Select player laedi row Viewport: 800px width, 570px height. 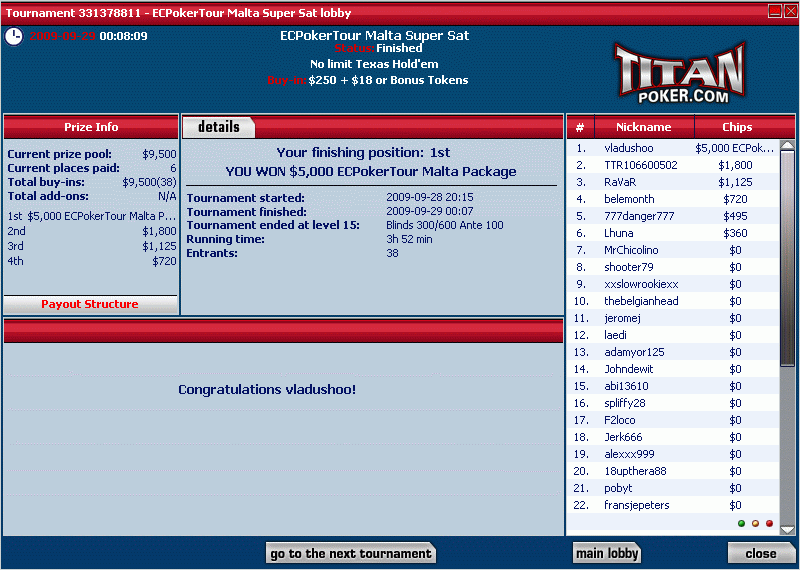(x=673, y=335)
